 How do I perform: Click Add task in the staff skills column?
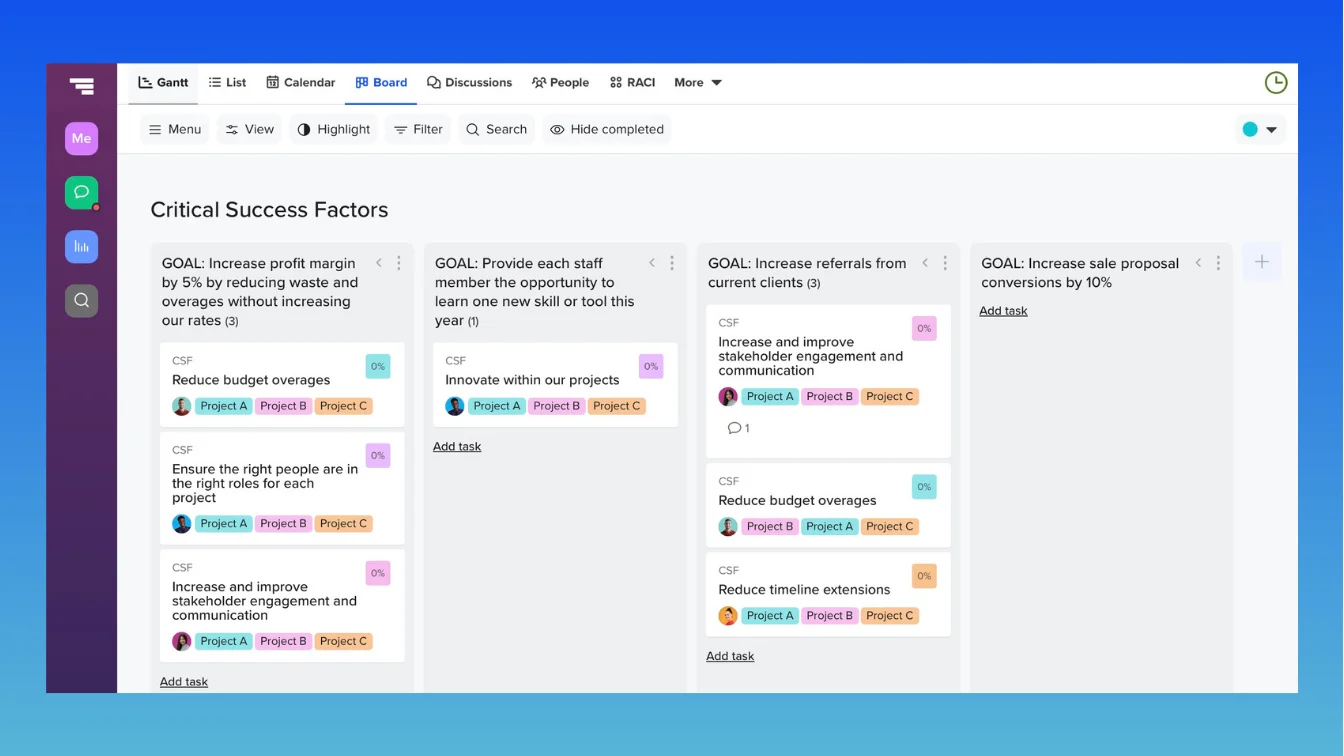457,446
